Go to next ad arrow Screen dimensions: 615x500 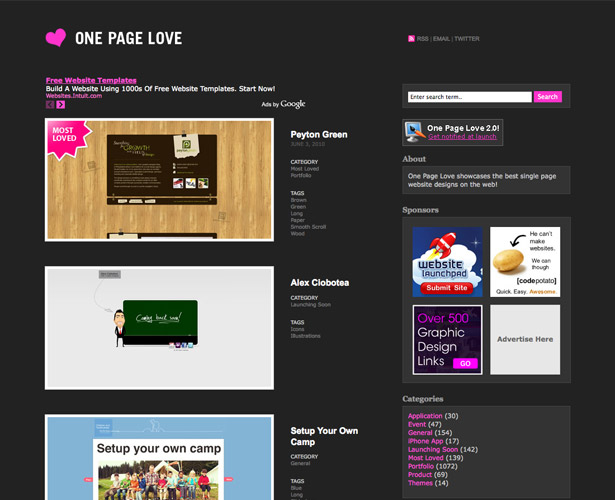[61, 104]
